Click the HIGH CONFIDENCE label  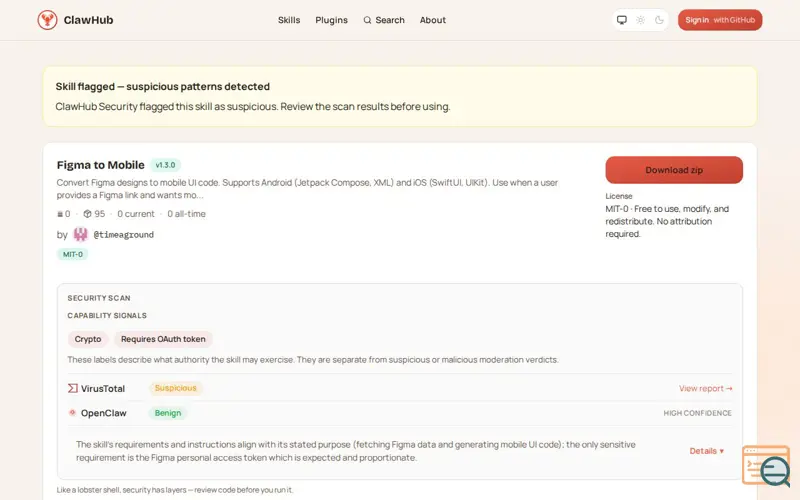(697, 413)
